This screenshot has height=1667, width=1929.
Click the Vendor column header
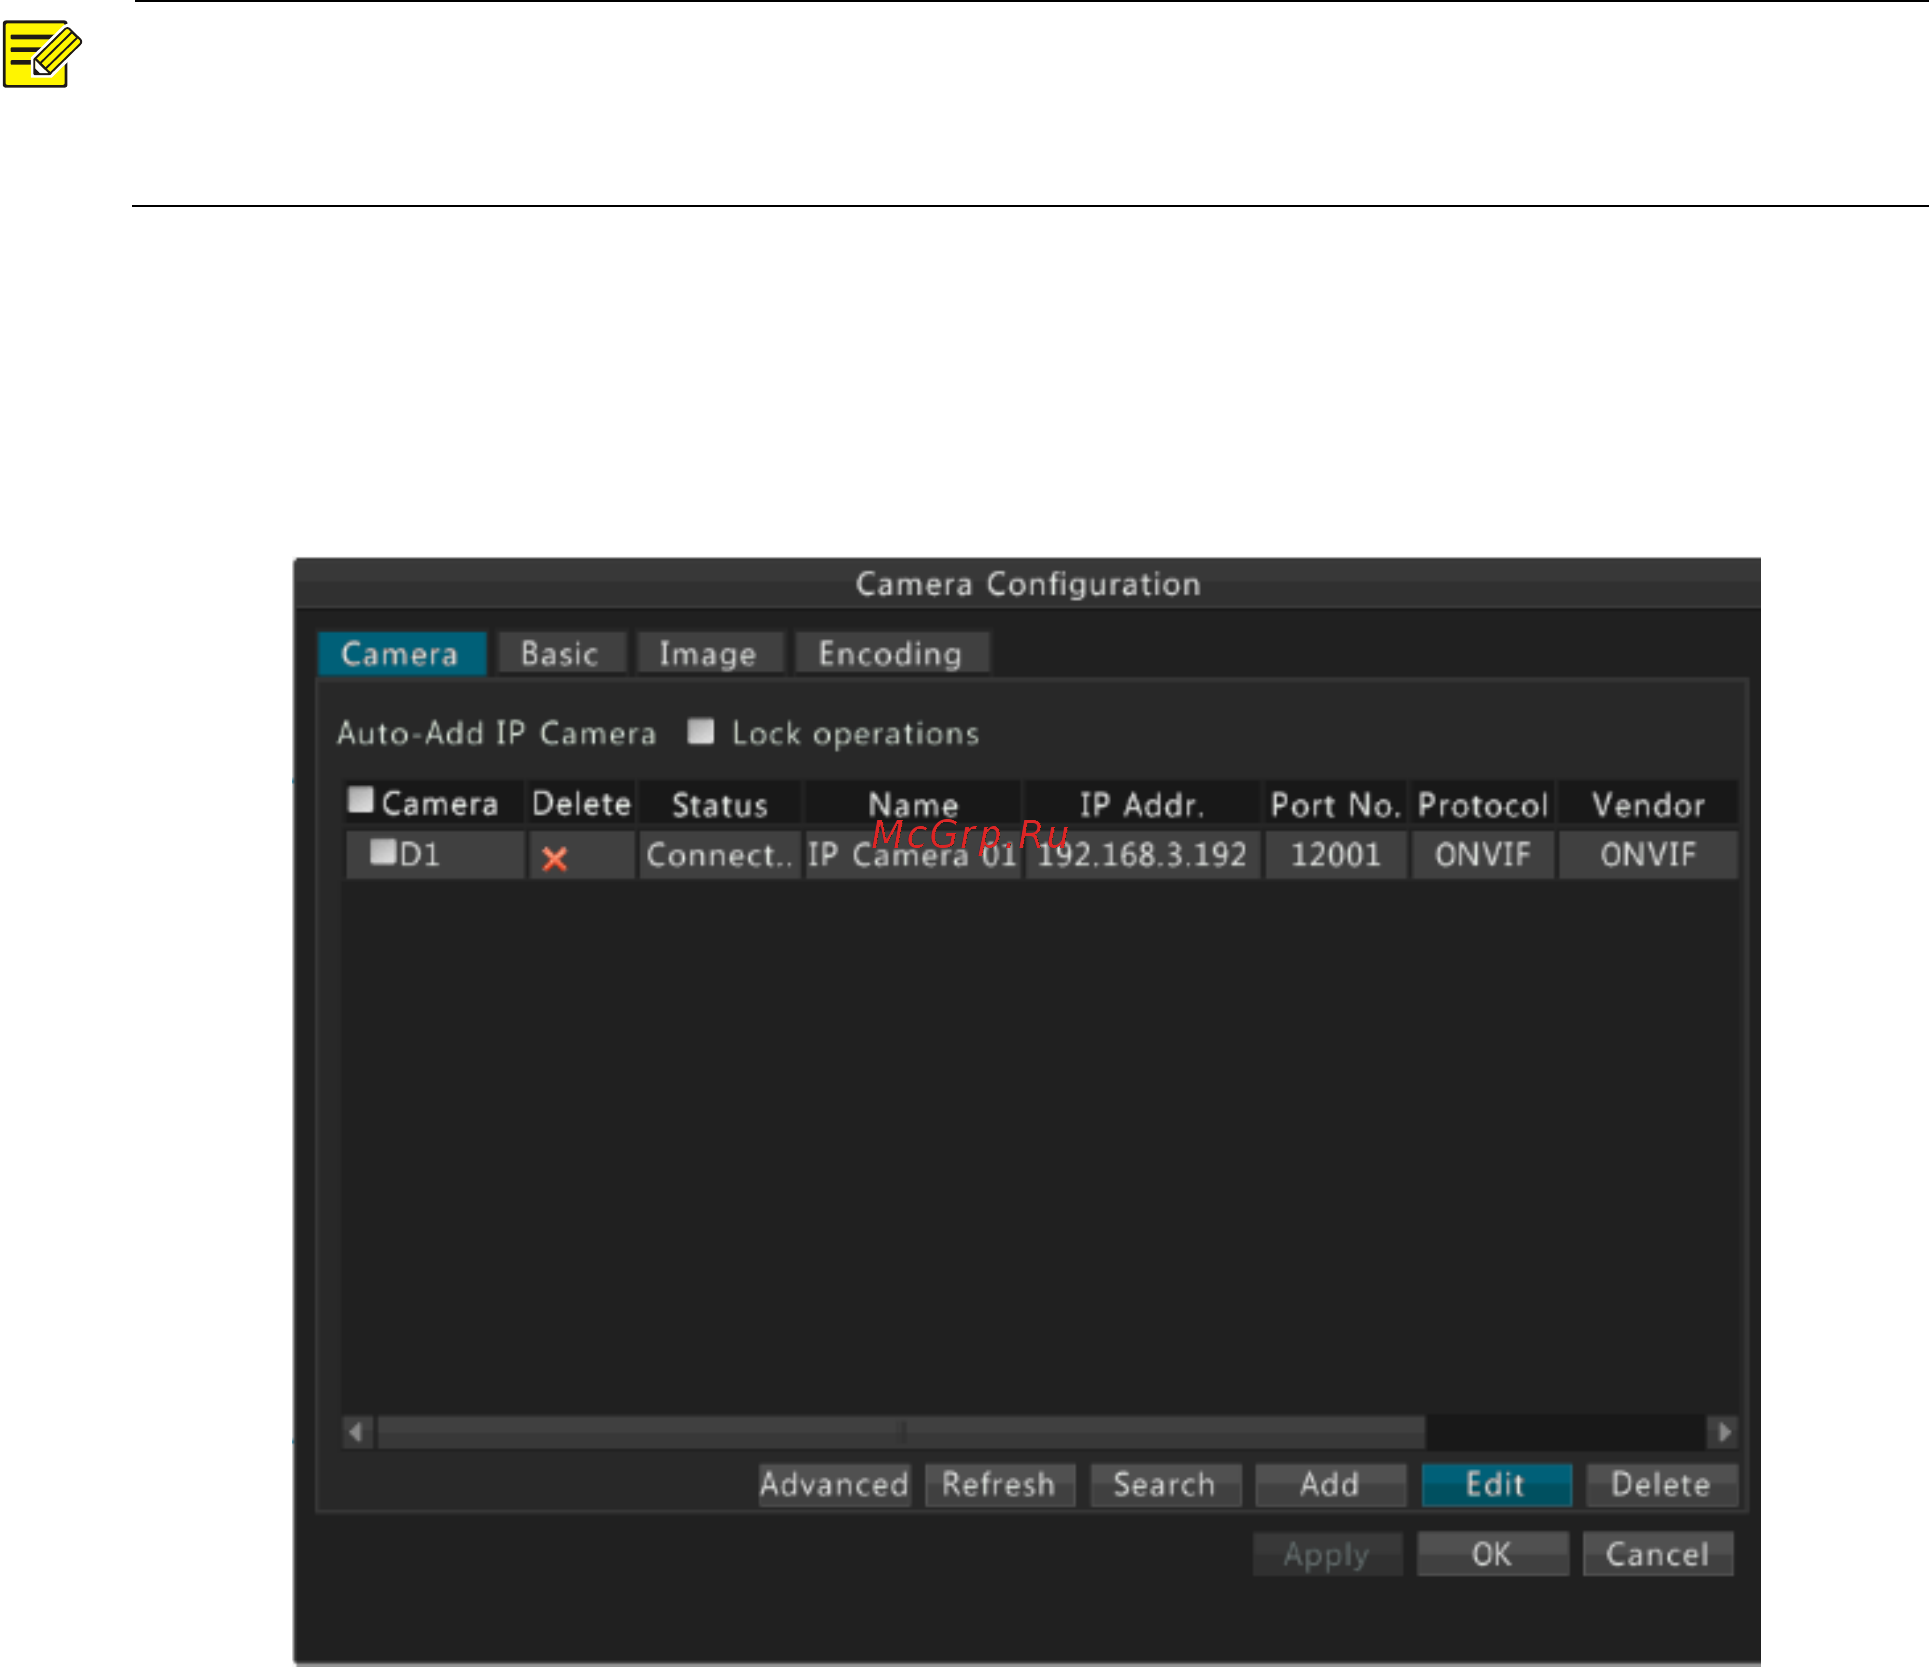1648,804
